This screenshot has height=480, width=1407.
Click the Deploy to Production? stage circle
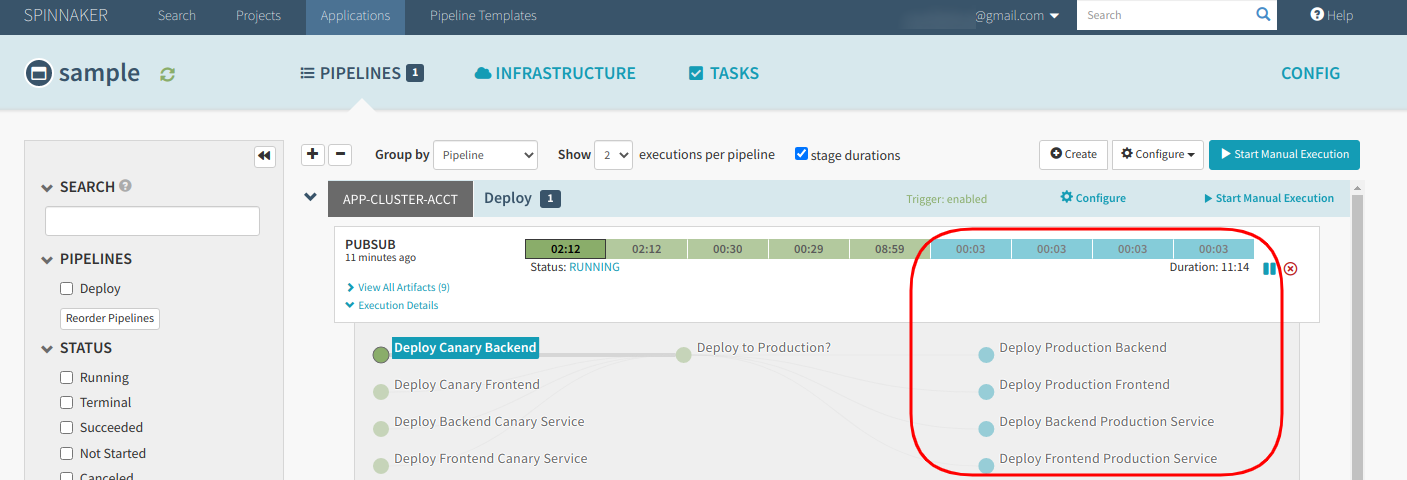point(683,354)
